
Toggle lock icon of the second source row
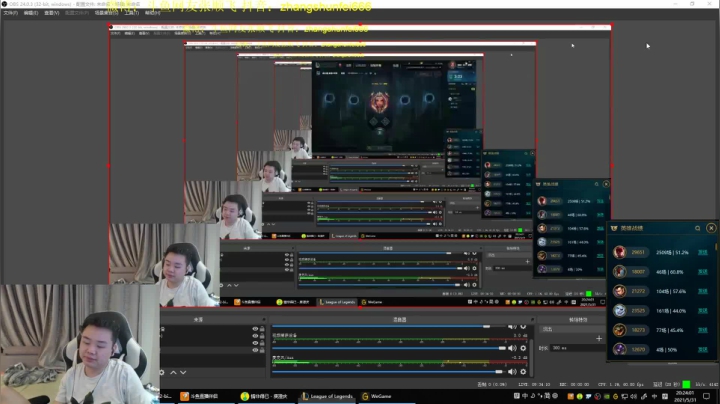tap(262, 336)
